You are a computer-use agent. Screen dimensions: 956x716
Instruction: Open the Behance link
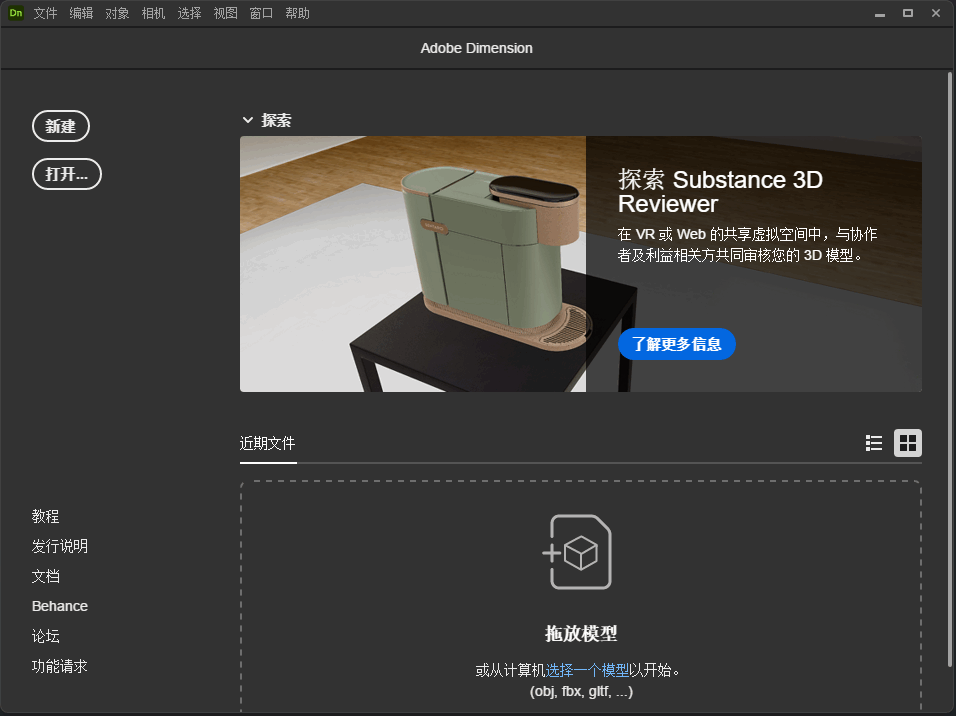(59, 606)
